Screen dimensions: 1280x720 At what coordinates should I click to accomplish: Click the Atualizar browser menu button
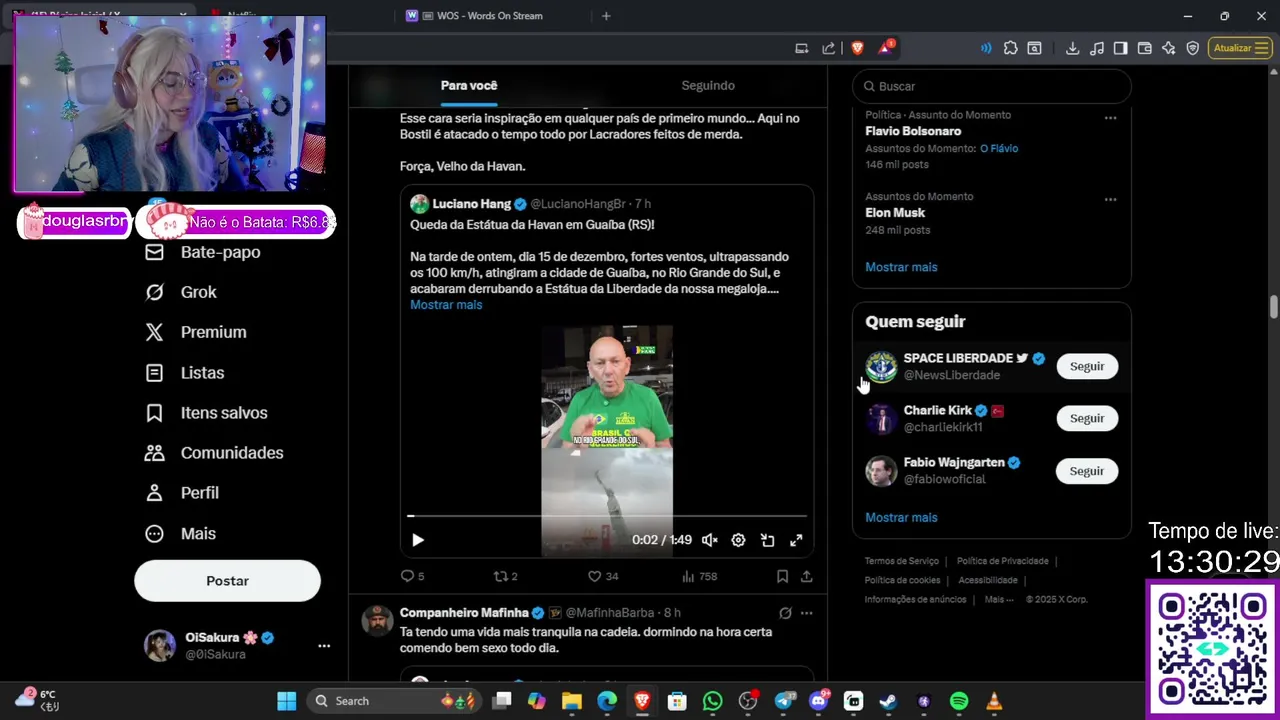[1240, 48]
